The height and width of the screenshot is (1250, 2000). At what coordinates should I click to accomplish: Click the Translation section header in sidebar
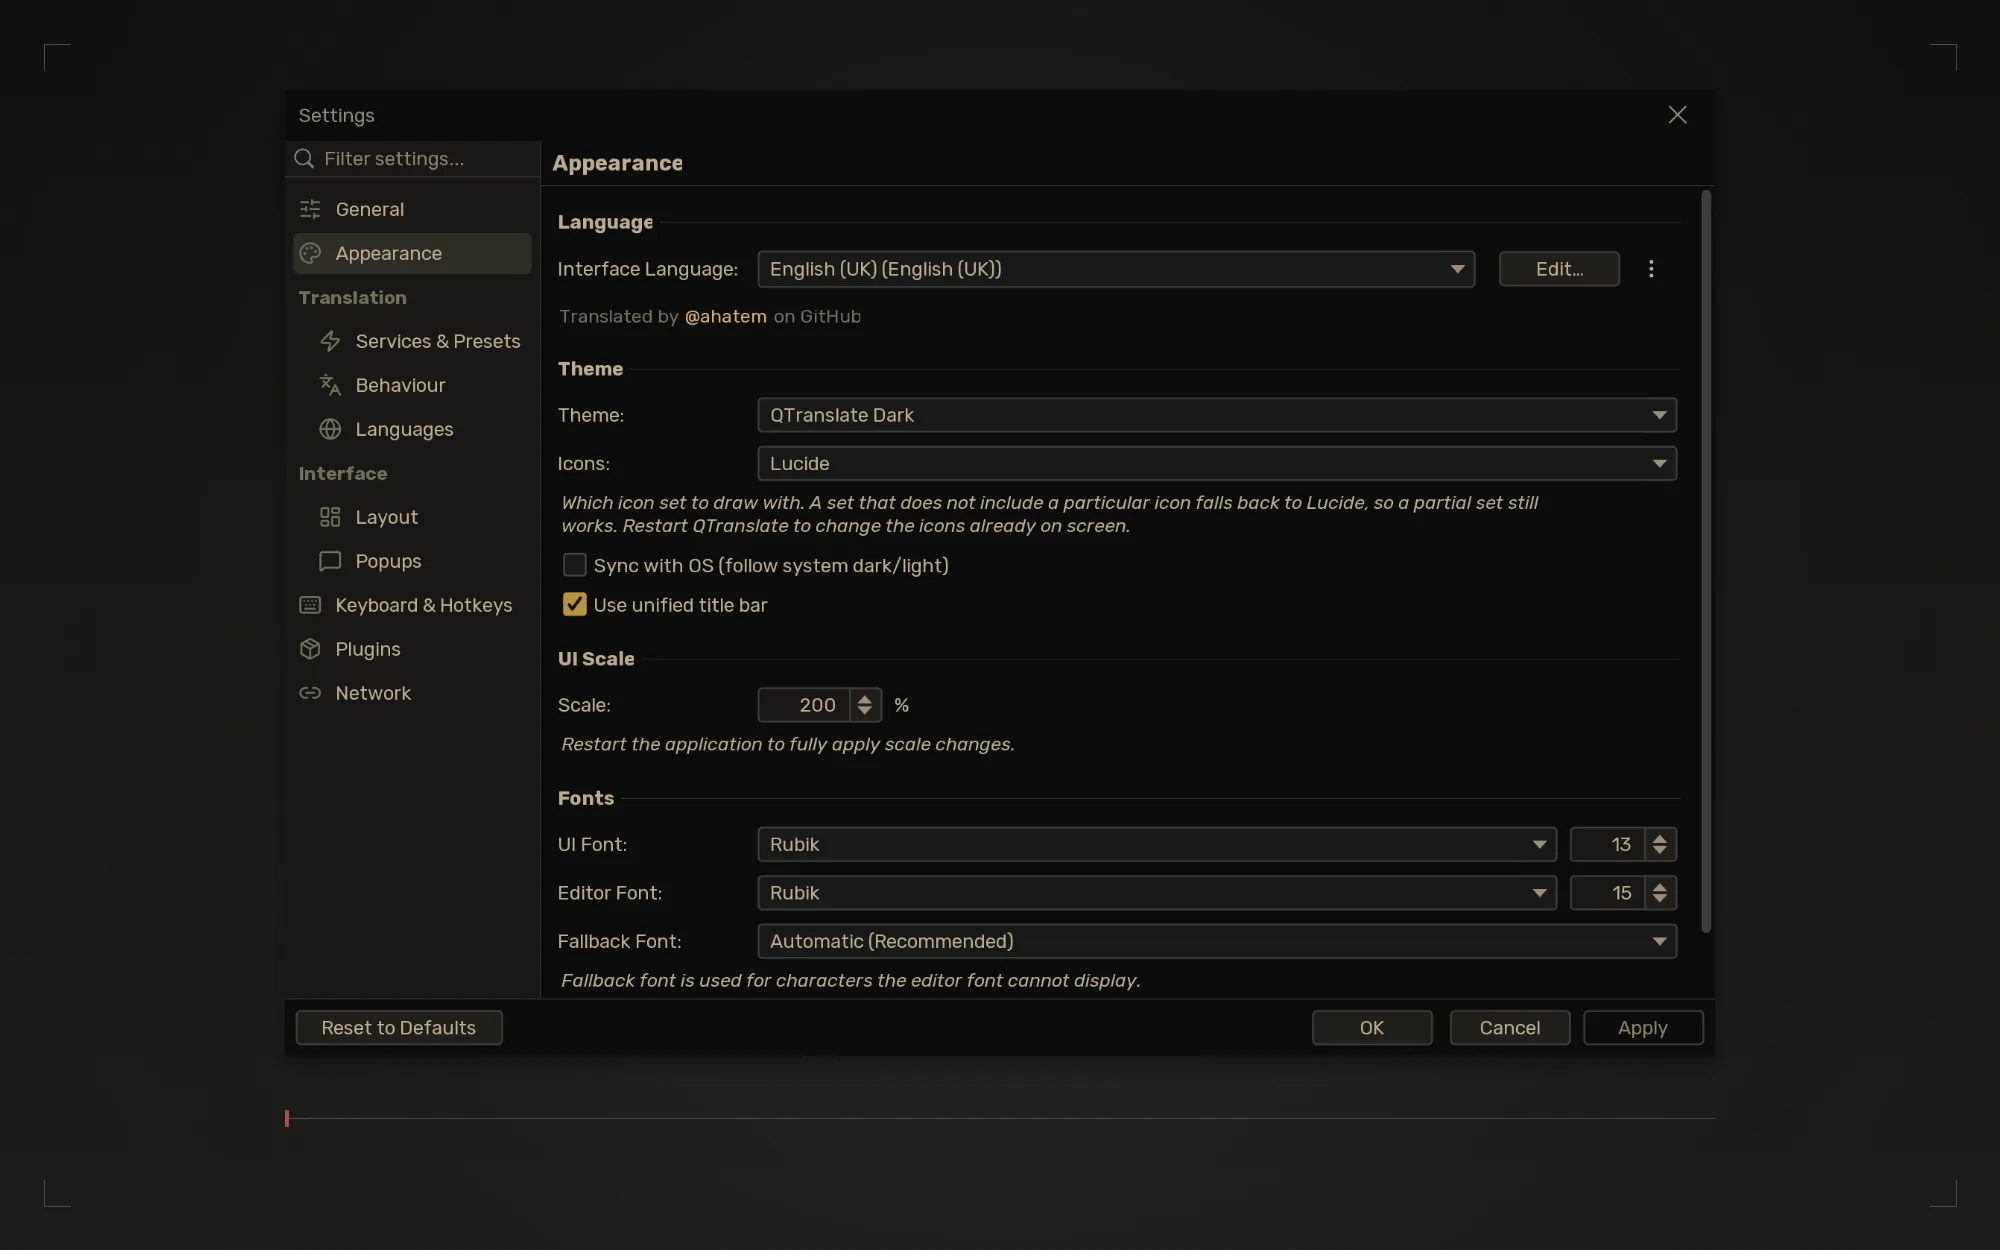(352, 297)
